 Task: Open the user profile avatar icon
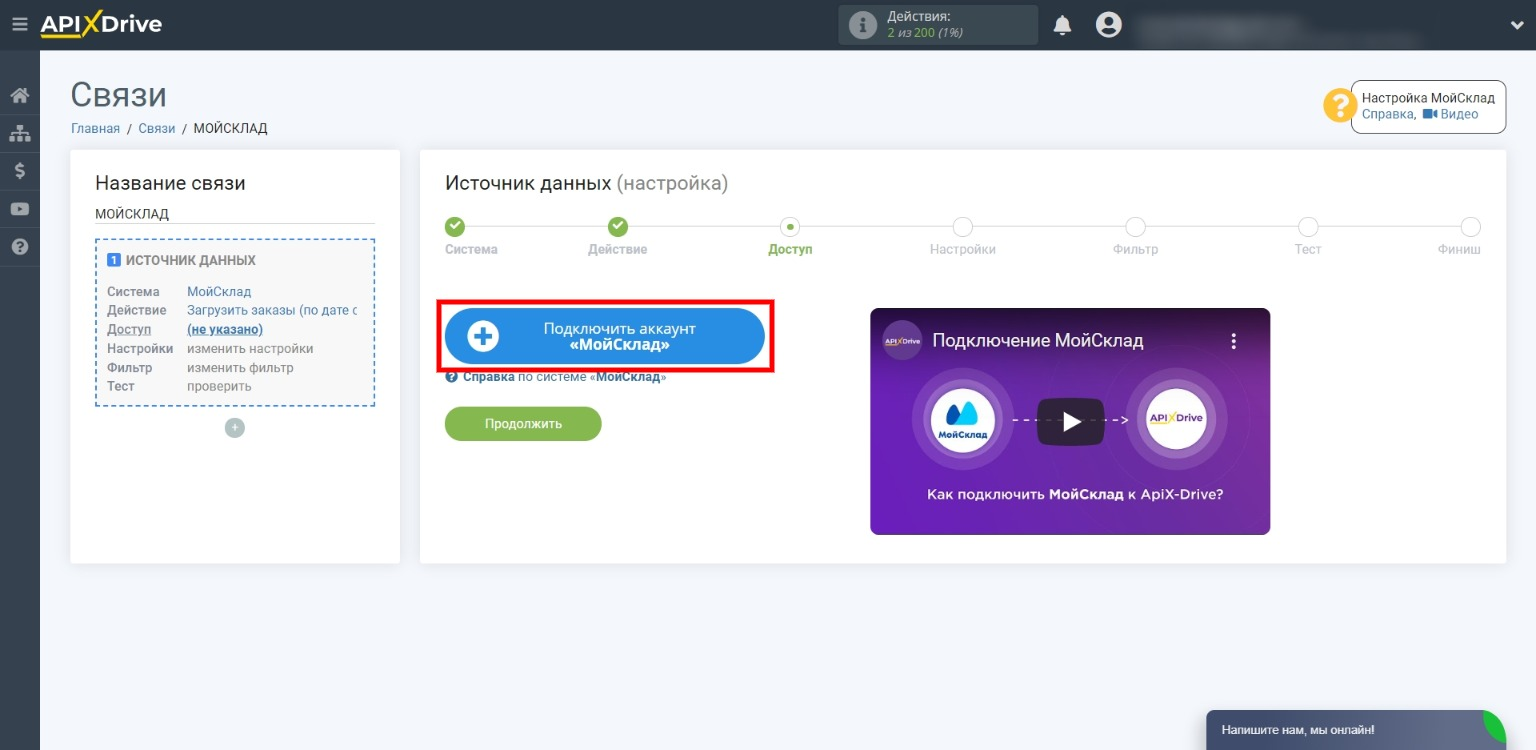click(x=1108, y=25)
